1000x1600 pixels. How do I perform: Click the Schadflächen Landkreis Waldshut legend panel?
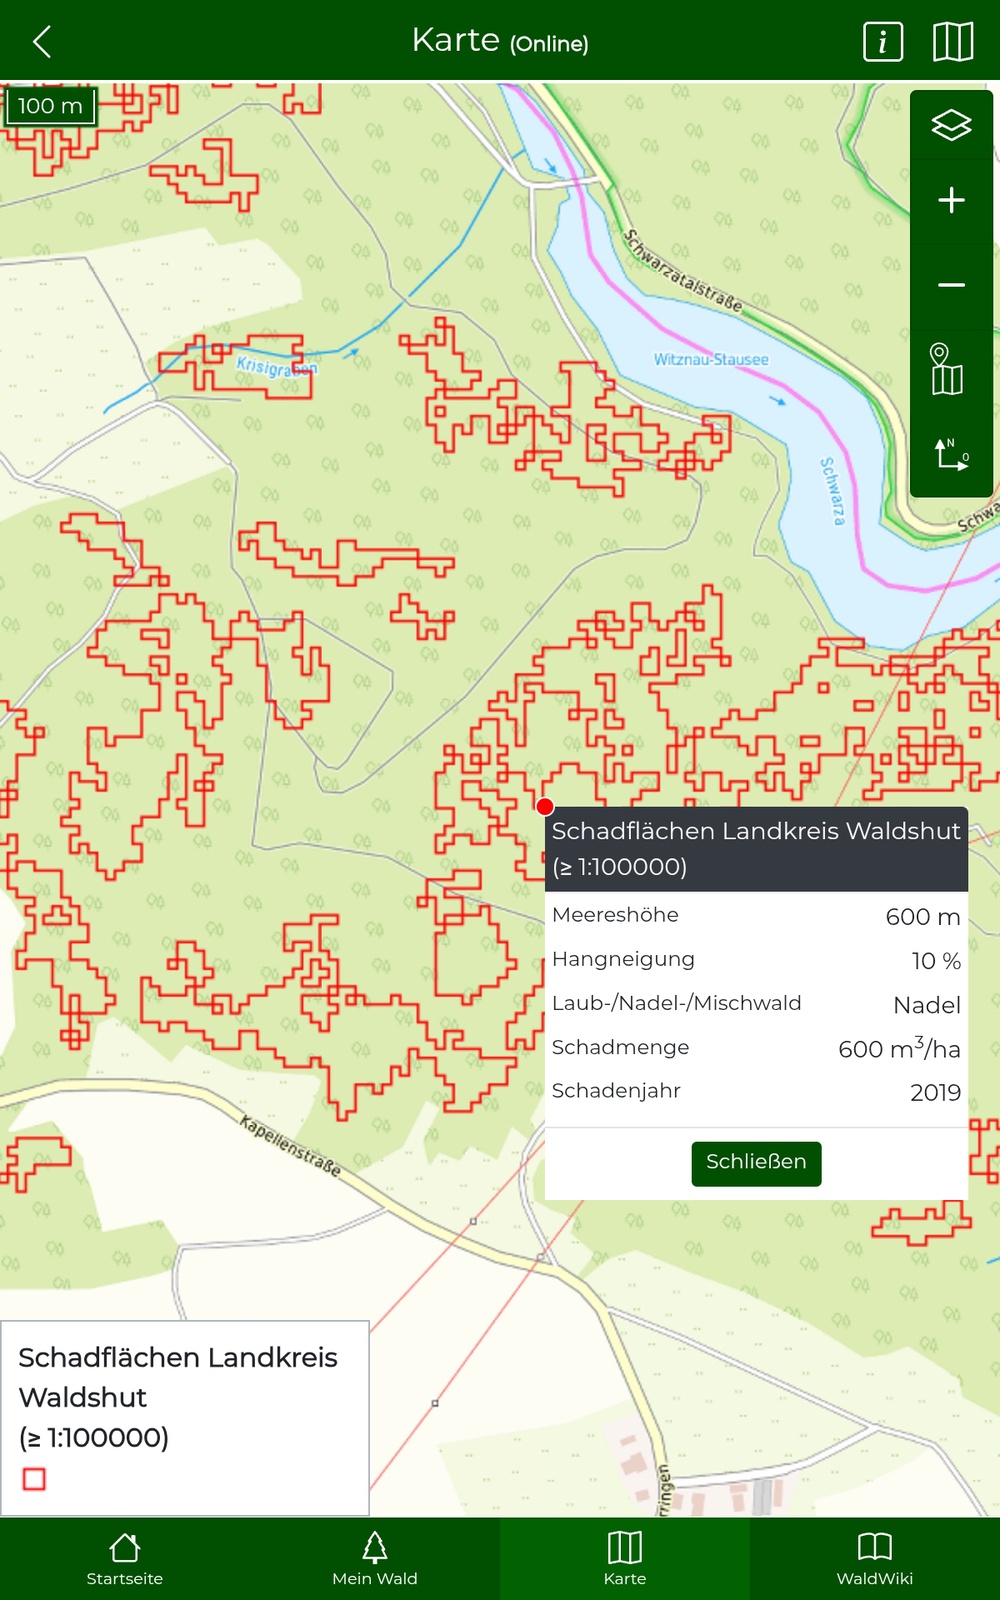point(185,1417)
